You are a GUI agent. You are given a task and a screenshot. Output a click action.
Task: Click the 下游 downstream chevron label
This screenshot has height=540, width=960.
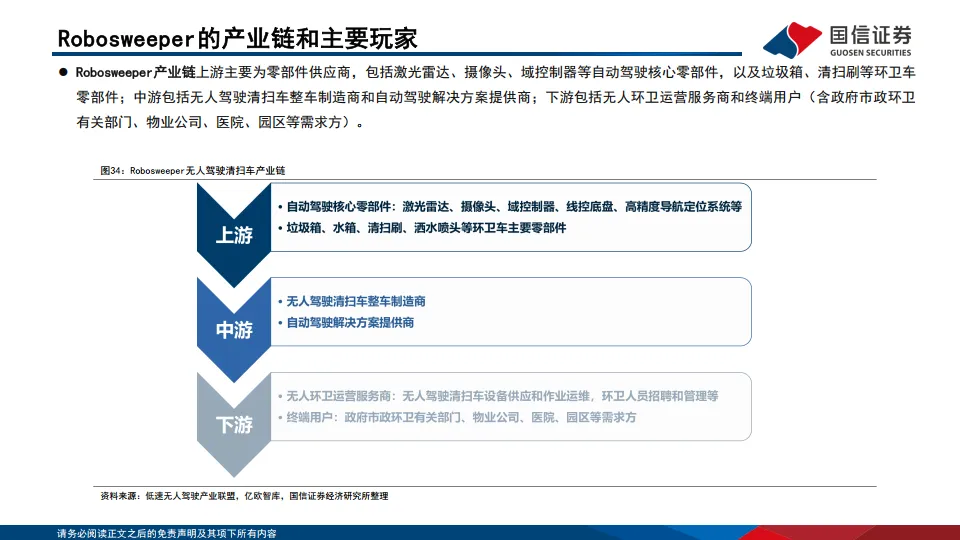(234, 424)
